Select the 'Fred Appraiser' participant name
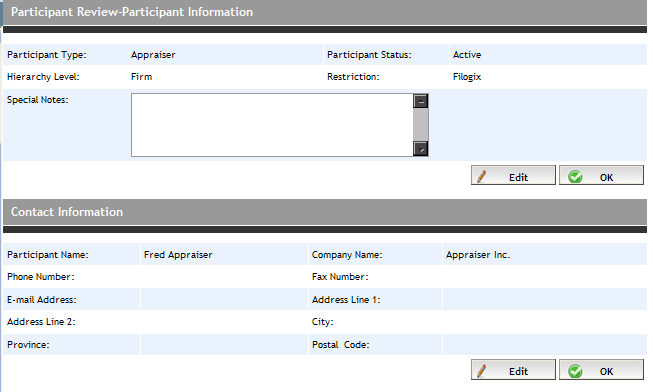The height and width of the screenshot is (392, 653). pos(178,255)
